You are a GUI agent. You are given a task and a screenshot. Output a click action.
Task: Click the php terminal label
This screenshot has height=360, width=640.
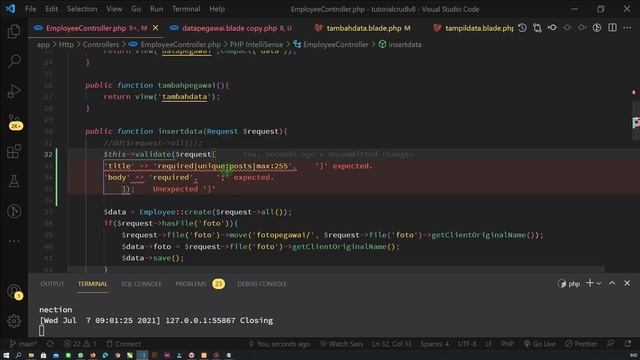pos(569,284)
